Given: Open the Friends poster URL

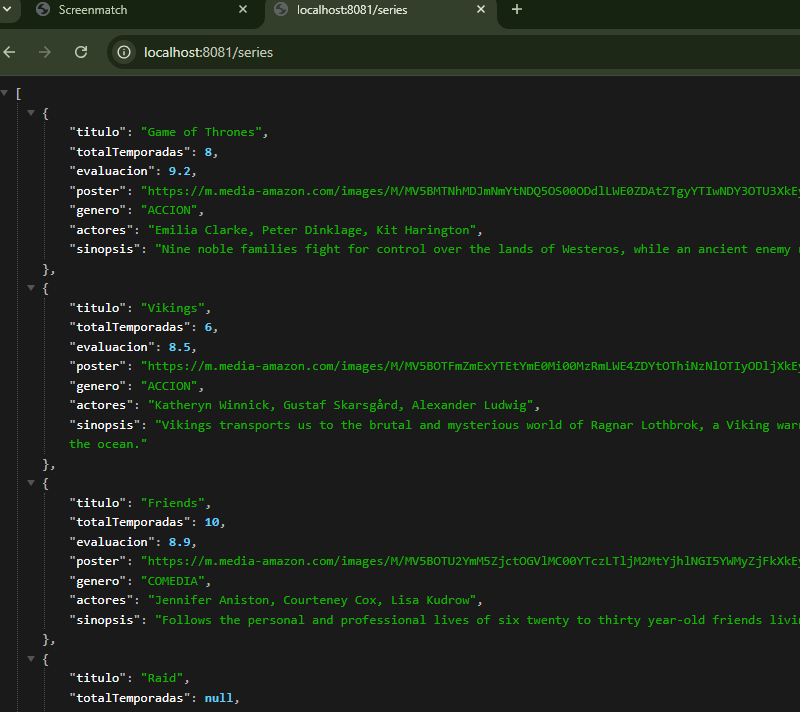Looking at the screenshot, I should [x=470, y=561].
